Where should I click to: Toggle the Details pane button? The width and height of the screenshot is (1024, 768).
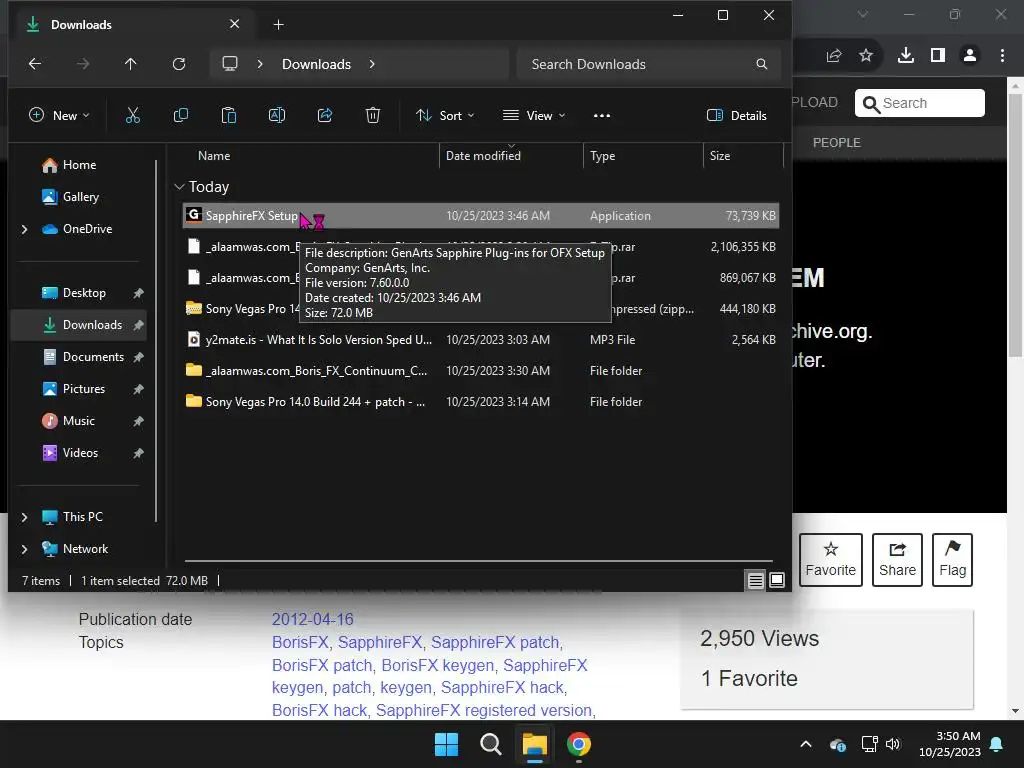[737, 116]
